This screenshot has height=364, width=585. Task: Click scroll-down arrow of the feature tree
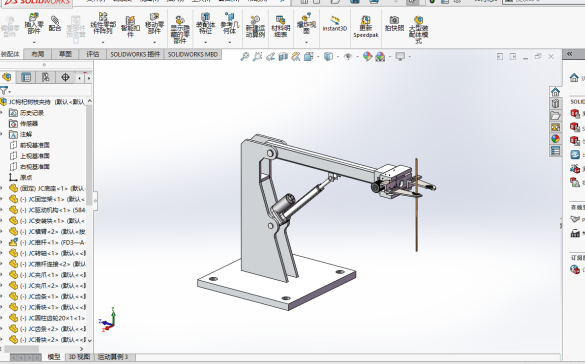(89, 340)
